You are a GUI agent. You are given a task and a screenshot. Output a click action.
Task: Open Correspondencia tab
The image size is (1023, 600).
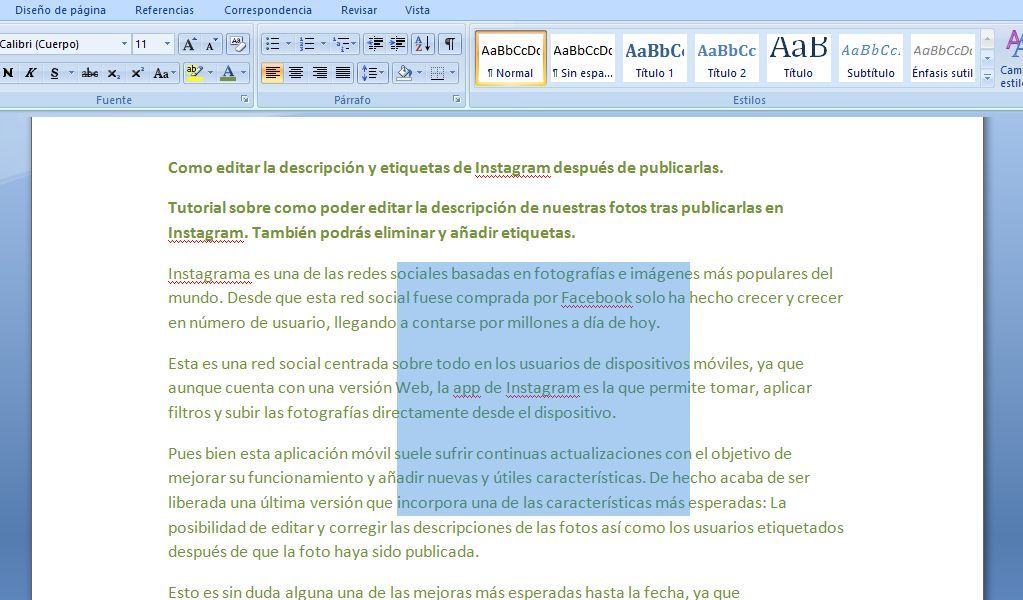(267, 10)
